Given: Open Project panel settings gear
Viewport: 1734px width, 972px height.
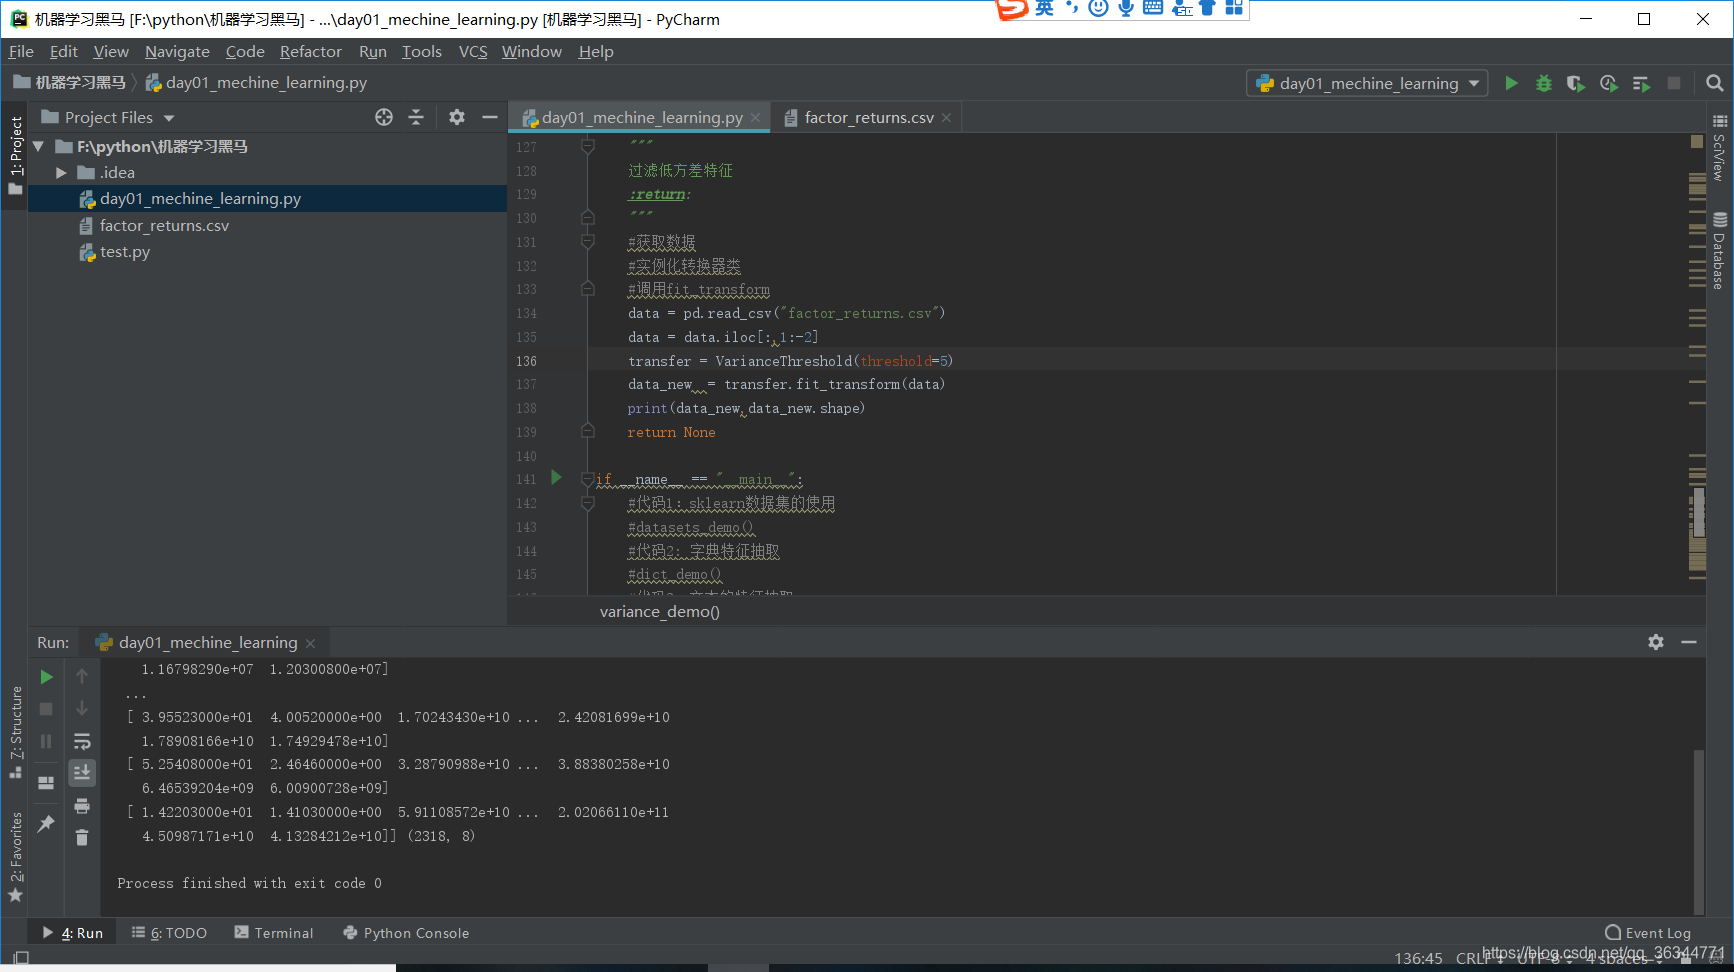Looking at the screenshot, I should [x=457, y=117].
